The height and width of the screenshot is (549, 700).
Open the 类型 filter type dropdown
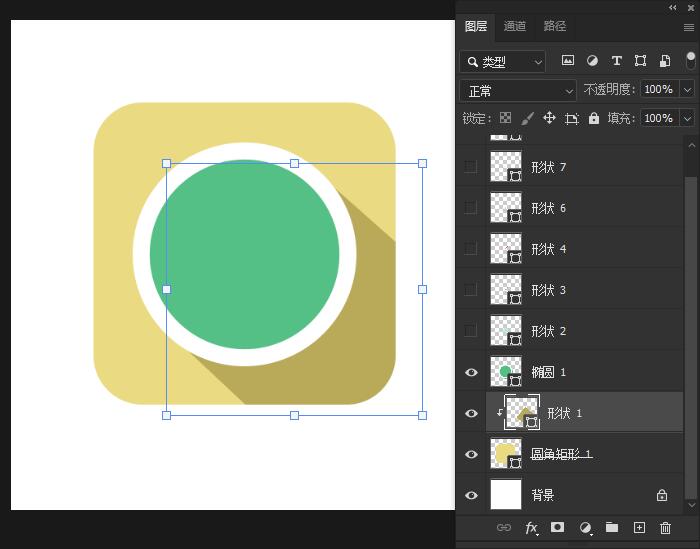coord(503,62)
